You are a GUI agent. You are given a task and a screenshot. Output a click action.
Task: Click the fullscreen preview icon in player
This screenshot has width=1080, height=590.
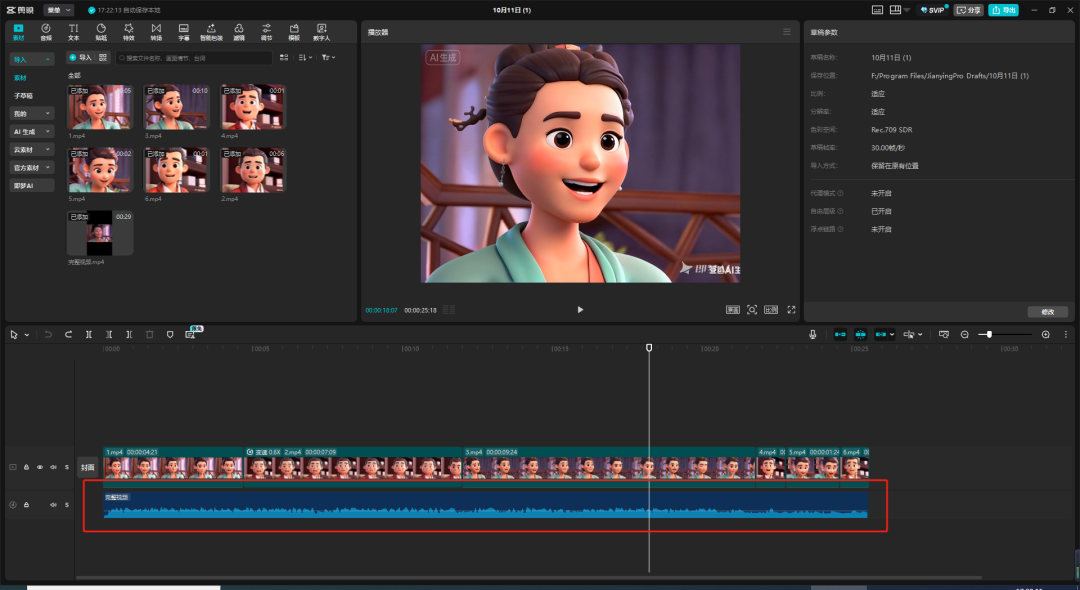click(x=791, y=310)
